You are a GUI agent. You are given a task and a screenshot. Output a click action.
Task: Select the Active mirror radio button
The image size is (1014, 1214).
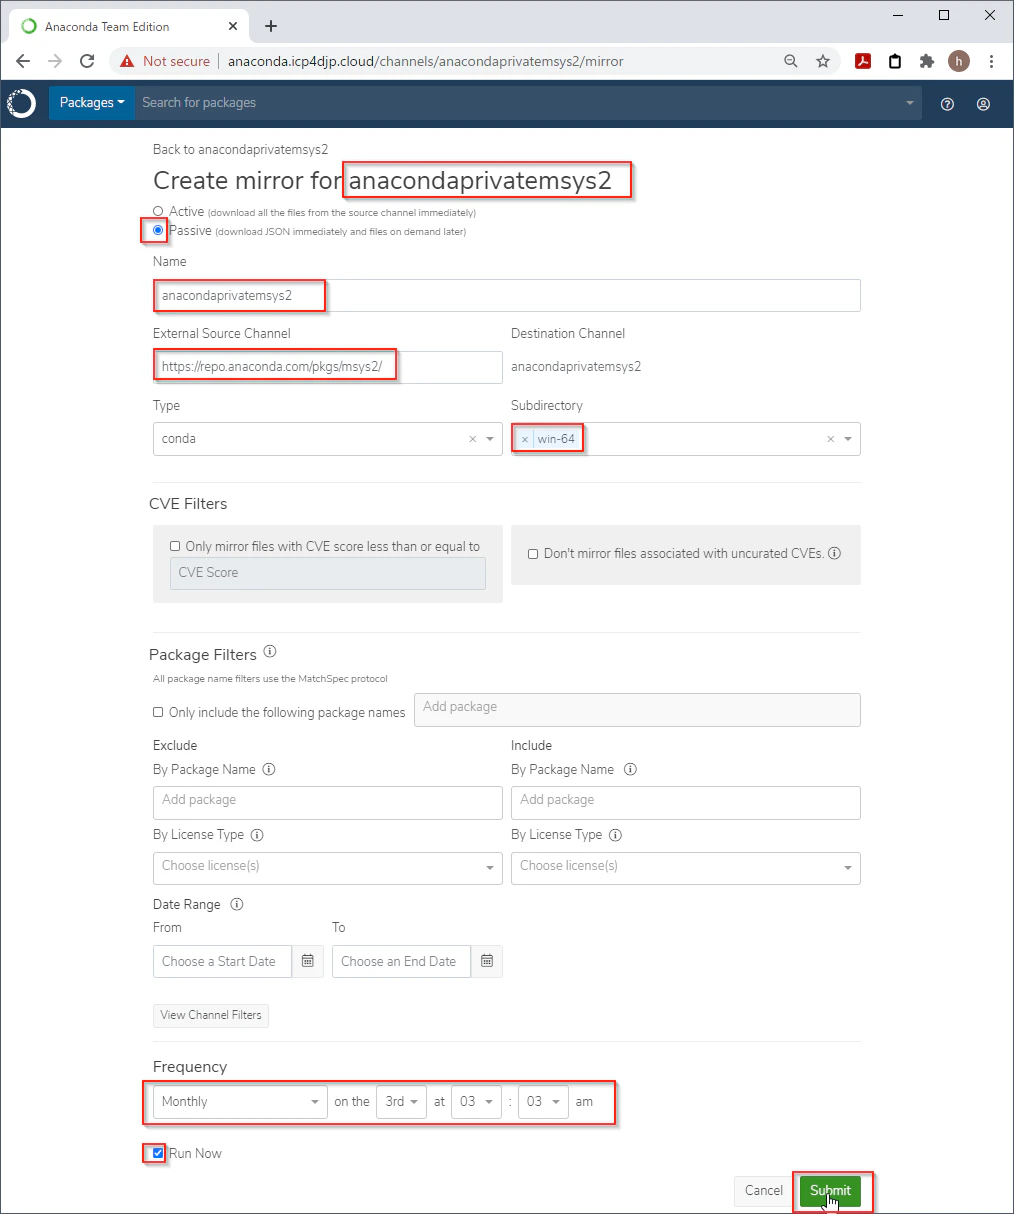pos(158,211)
